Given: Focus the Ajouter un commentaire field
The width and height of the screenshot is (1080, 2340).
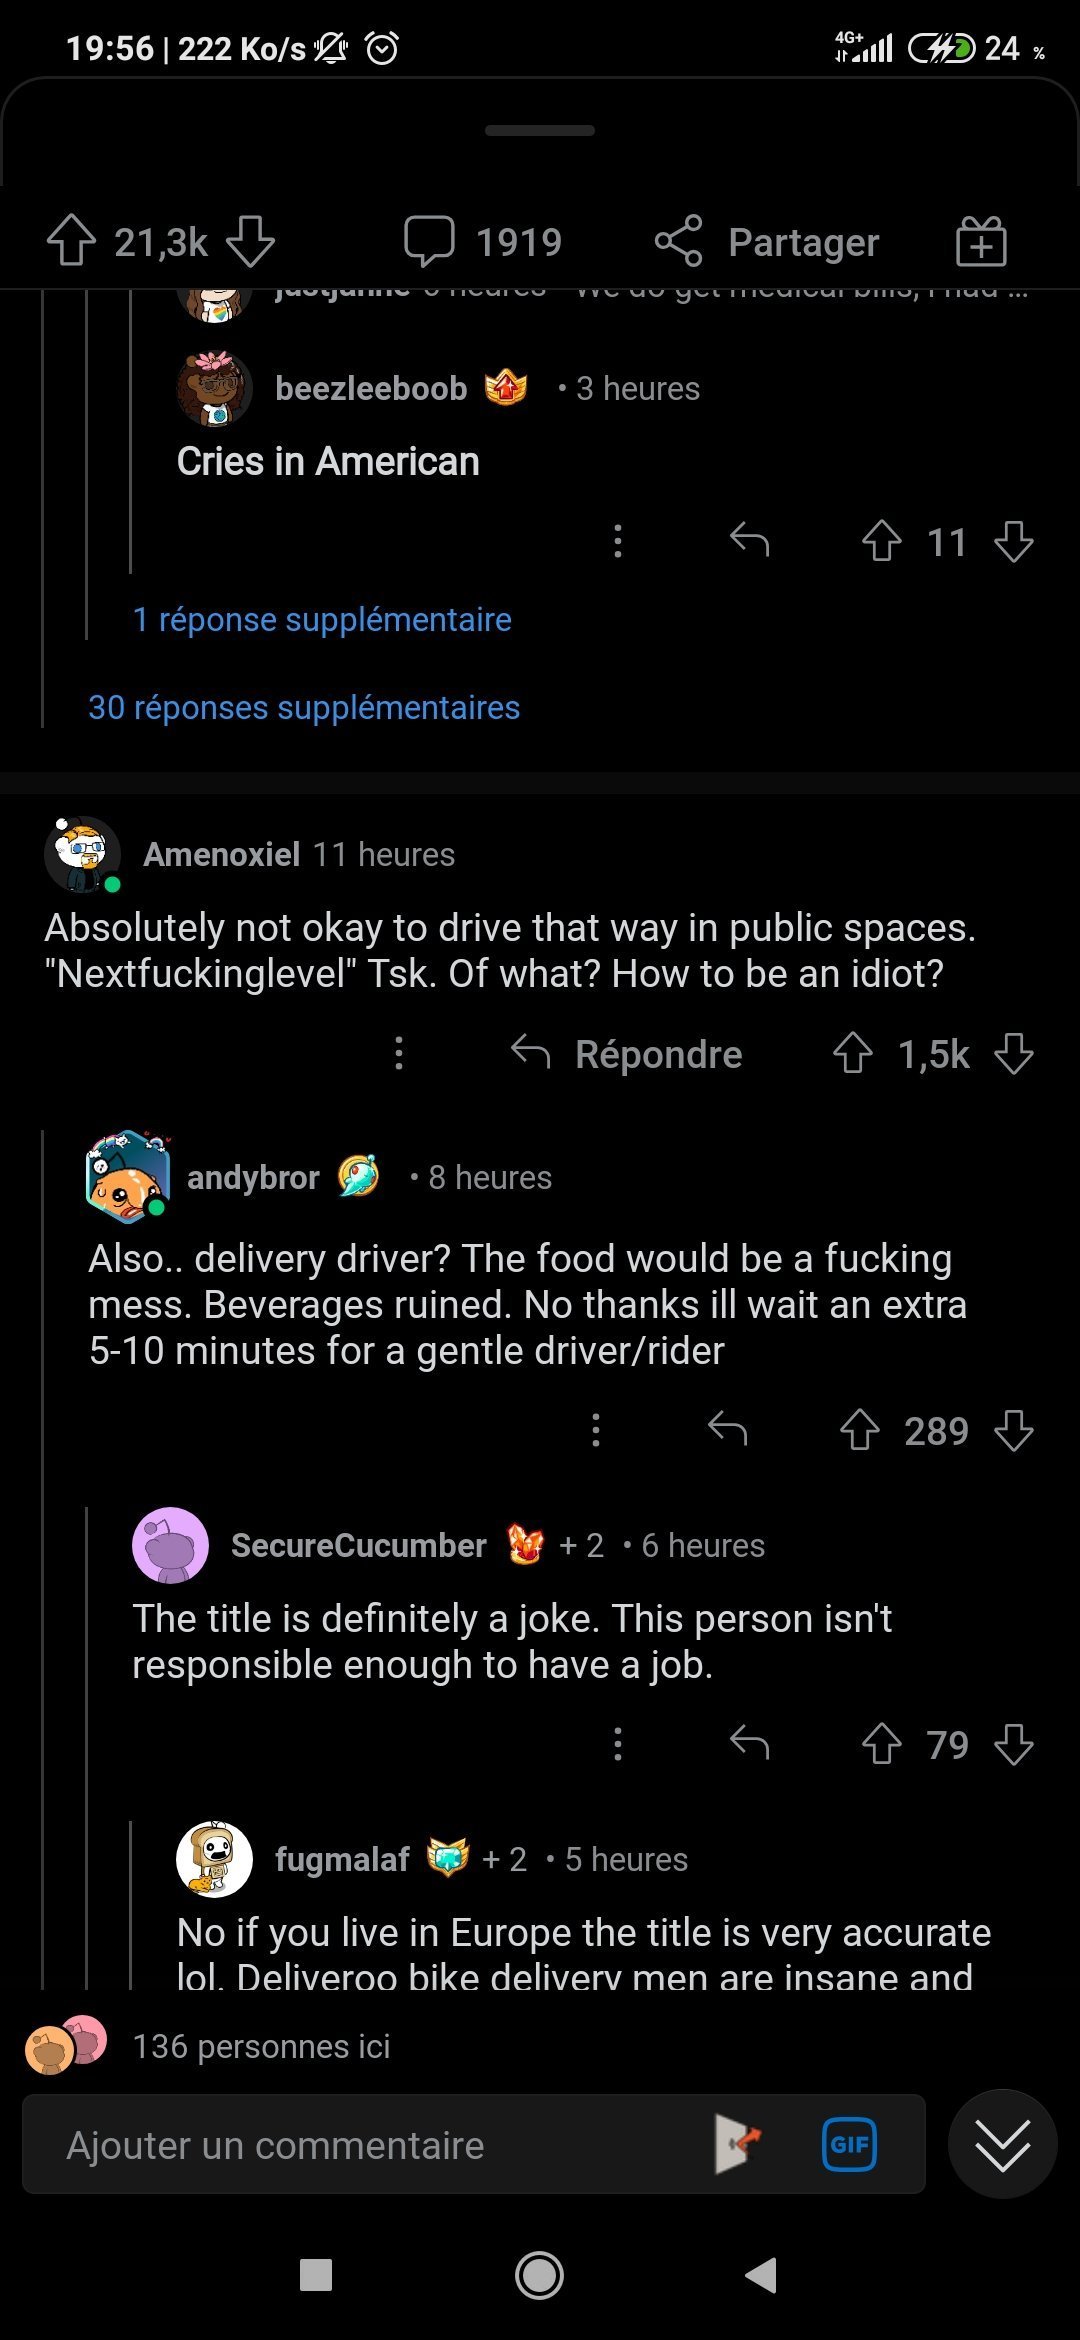Looking at the screenshot, I should [x=370, y=2145].
